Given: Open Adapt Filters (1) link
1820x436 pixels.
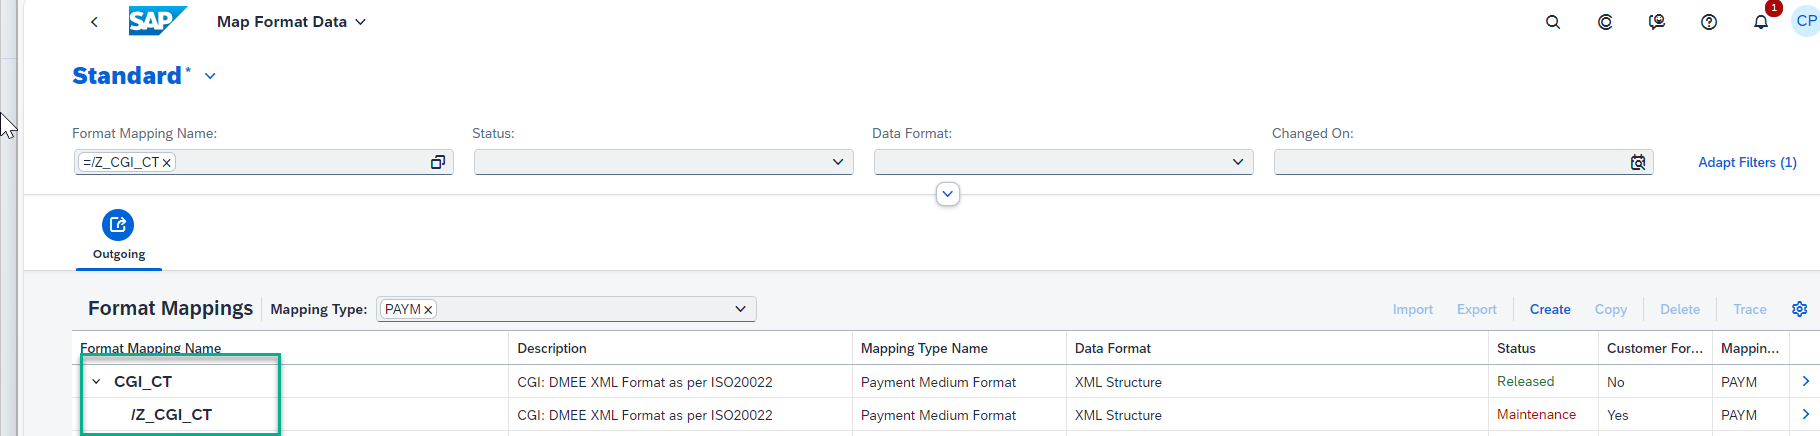Looking at the screenshot, I should pyautogui.click(x=1747, y=162).
